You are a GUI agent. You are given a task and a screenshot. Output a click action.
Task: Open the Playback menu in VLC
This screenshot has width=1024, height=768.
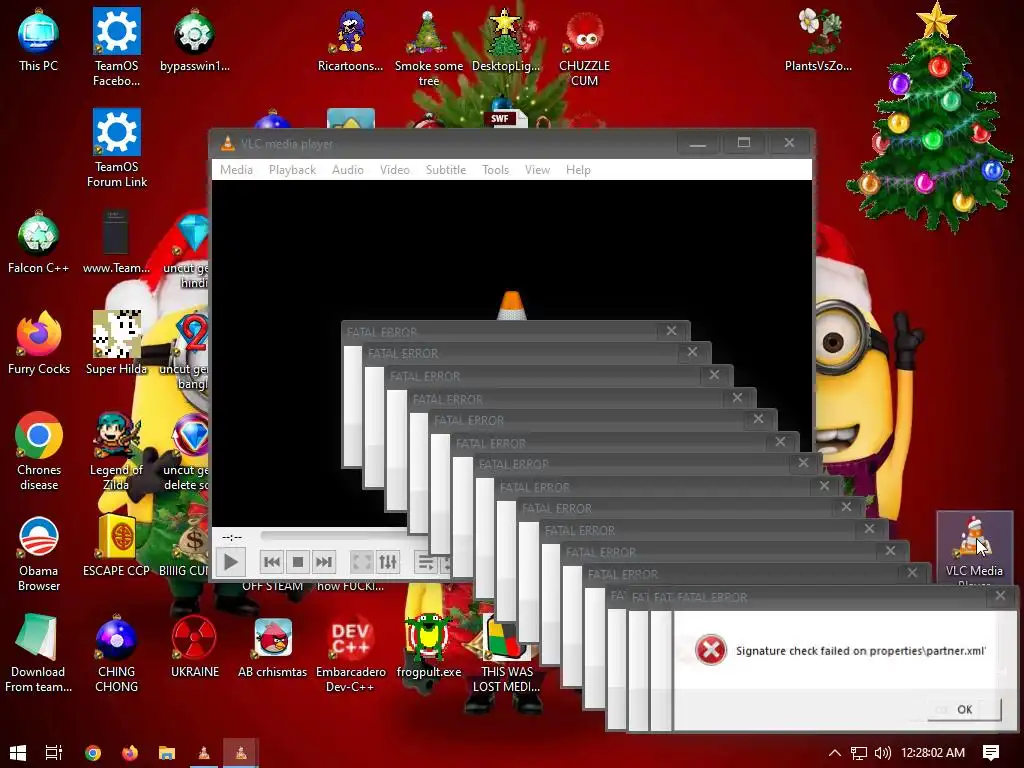(x=293, y=170)
